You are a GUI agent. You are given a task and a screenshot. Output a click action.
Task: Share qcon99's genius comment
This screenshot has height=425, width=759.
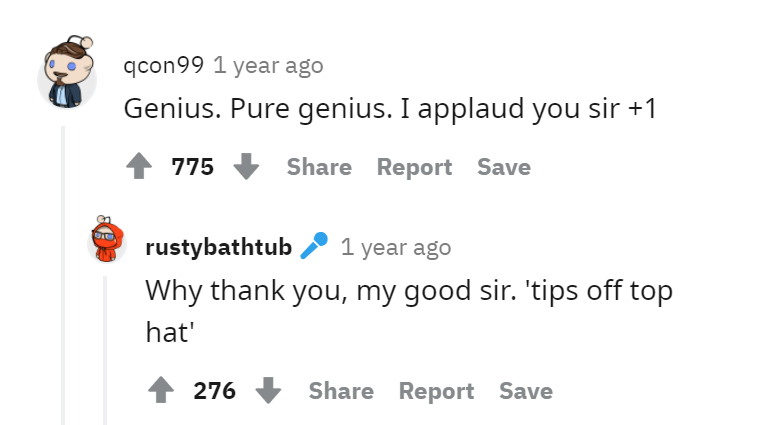[319, 167]
